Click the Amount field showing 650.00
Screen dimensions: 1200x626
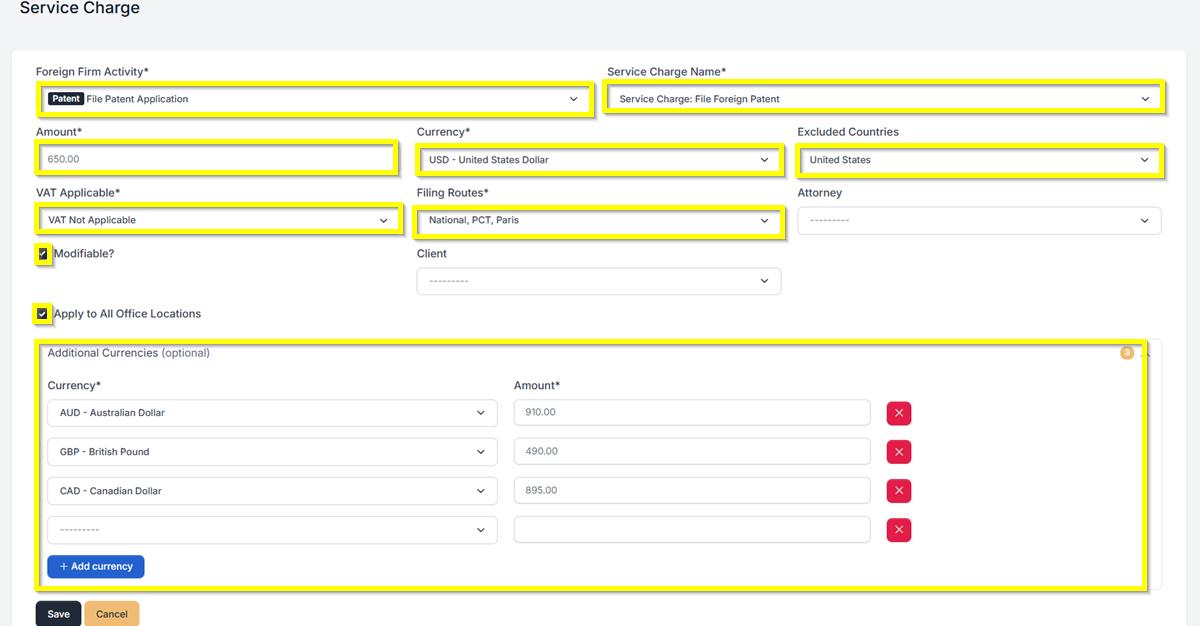(x=216, y=159)
